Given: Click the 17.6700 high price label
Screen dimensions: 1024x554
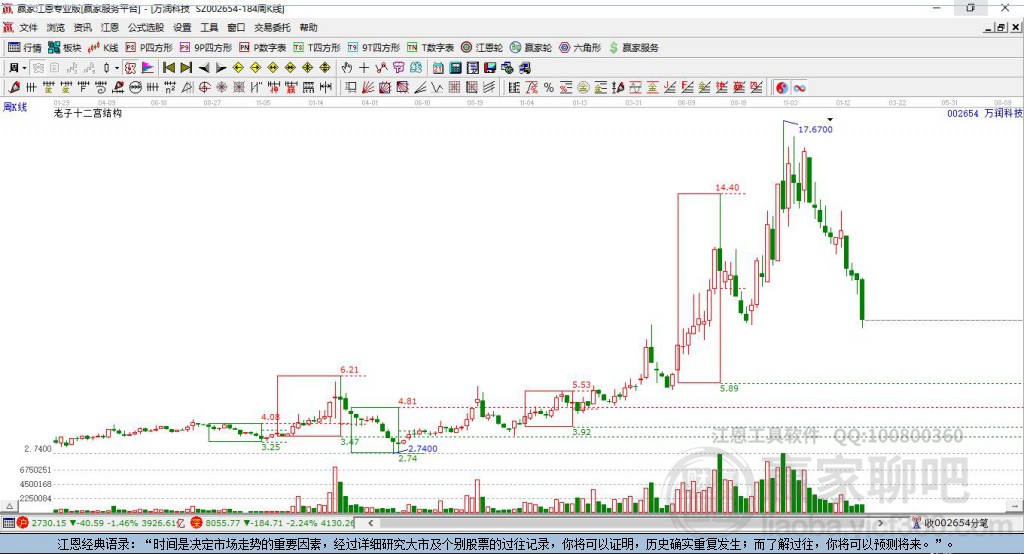Looking at the screenshot, I should click(815, 129).
